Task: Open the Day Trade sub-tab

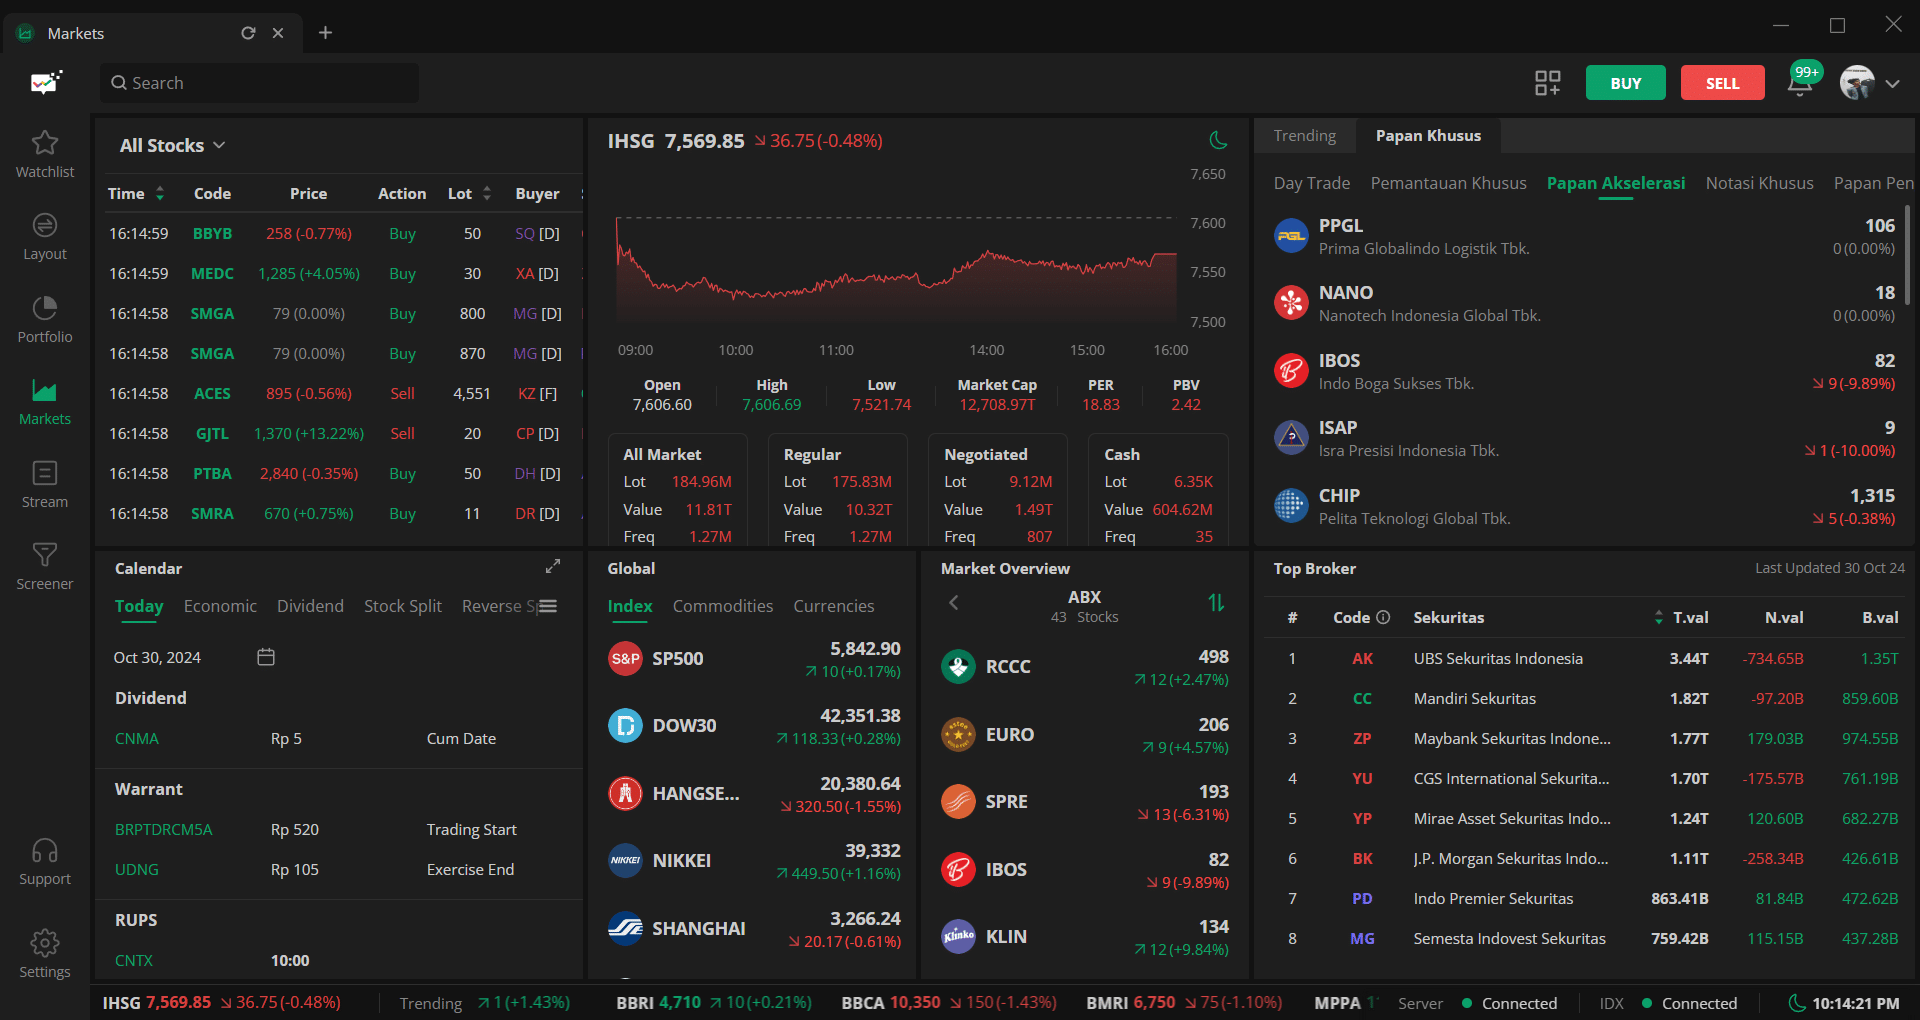Action: pos(1311,183)
